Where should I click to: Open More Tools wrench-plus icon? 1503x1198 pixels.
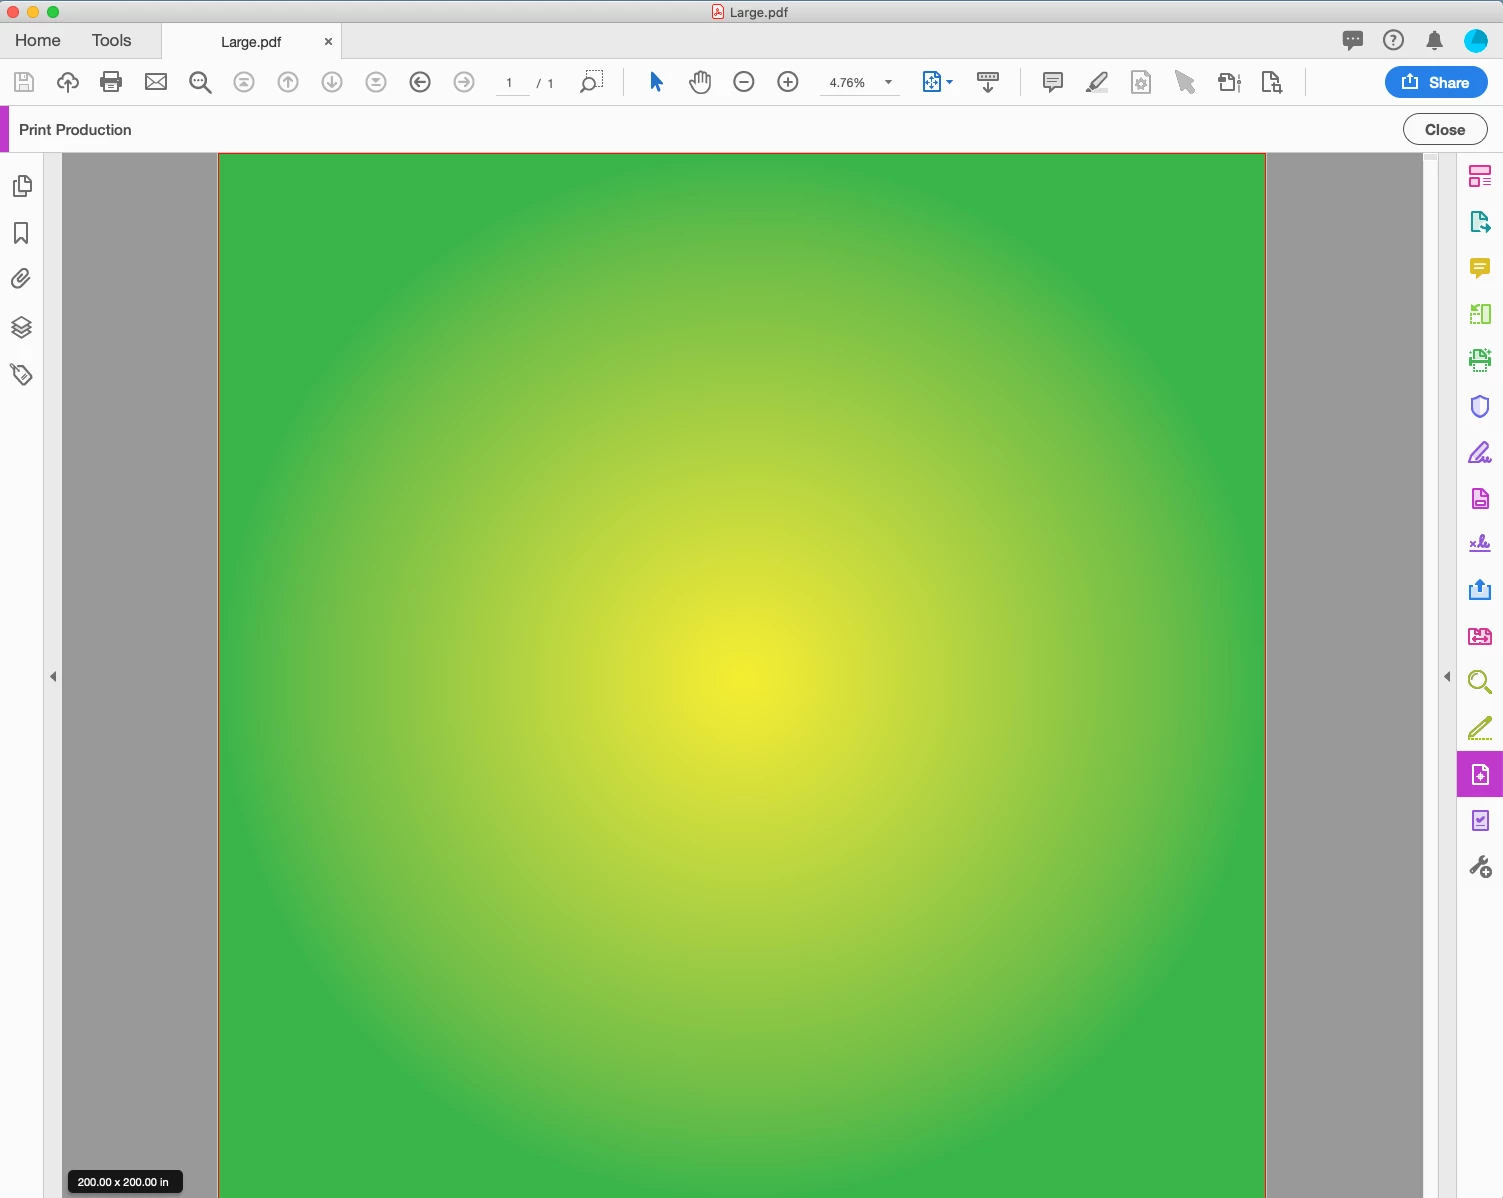click(1480, 866)
